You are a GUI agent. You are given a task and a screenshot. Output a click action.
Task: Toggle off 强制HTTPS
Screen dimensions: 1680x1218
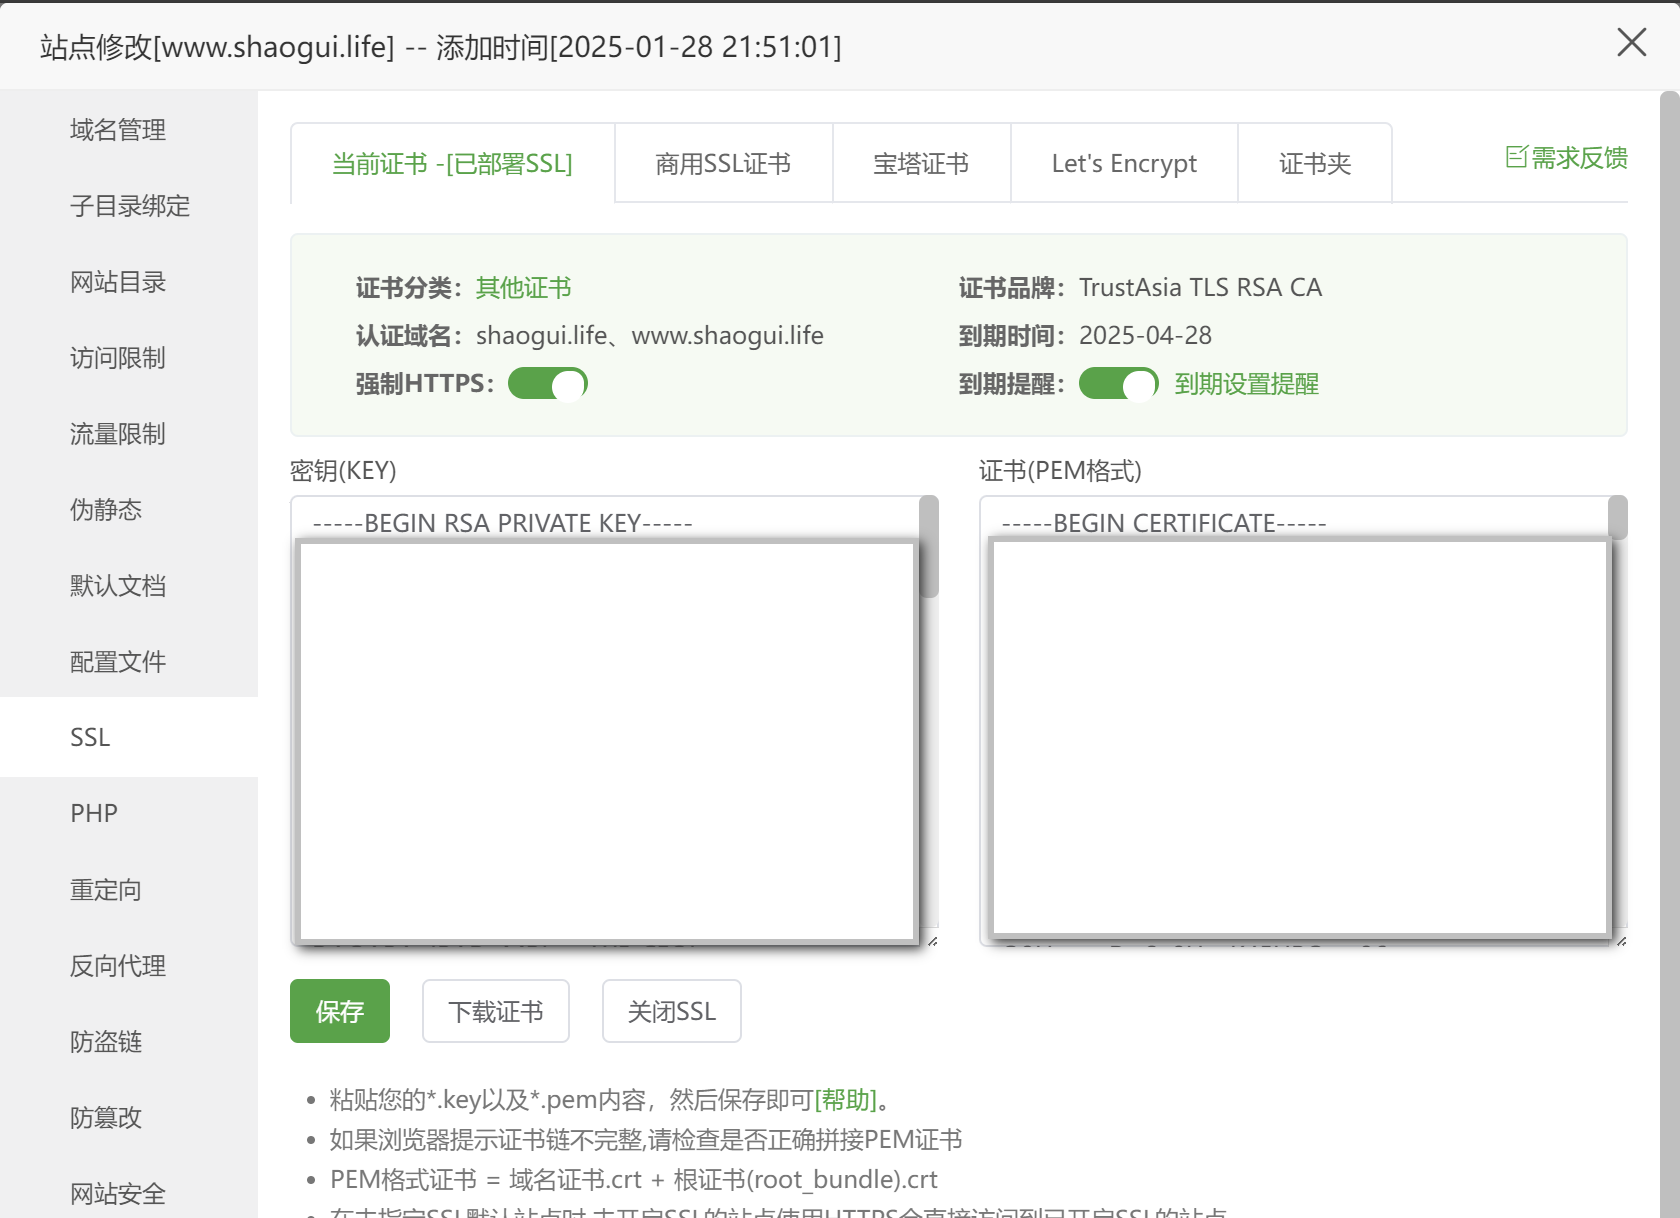(x=547, y=383)
